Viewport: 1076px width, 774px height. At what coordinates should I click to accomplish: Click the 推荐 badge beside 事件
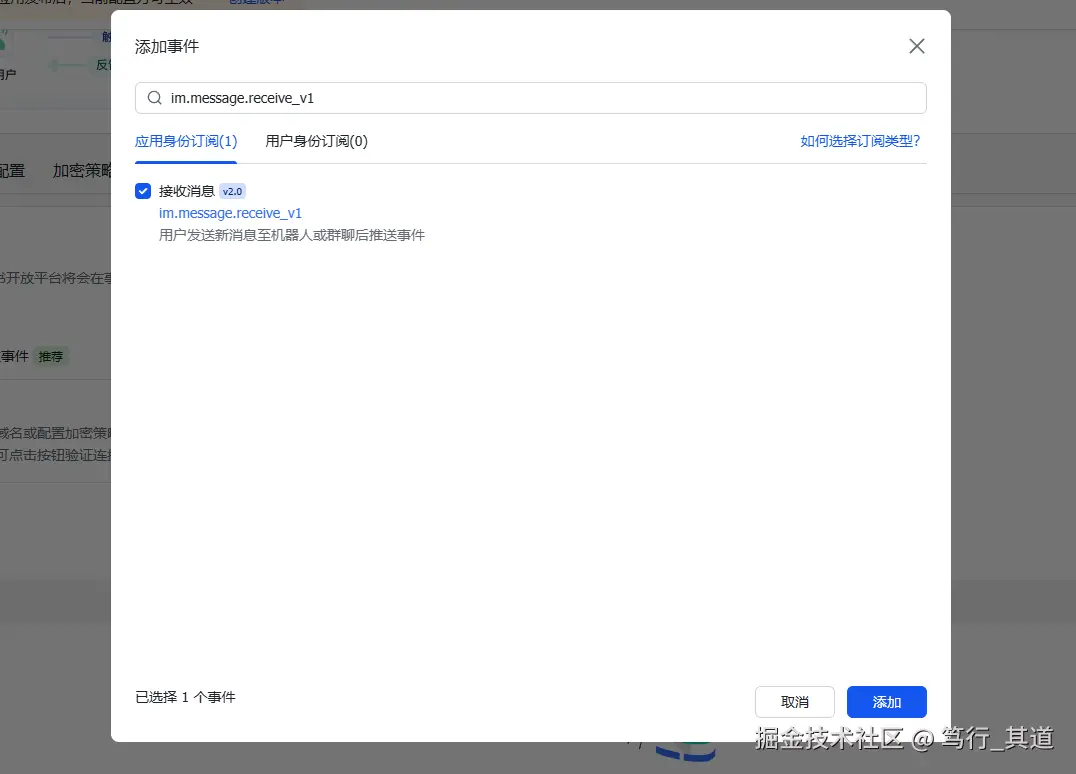(50, 356)
